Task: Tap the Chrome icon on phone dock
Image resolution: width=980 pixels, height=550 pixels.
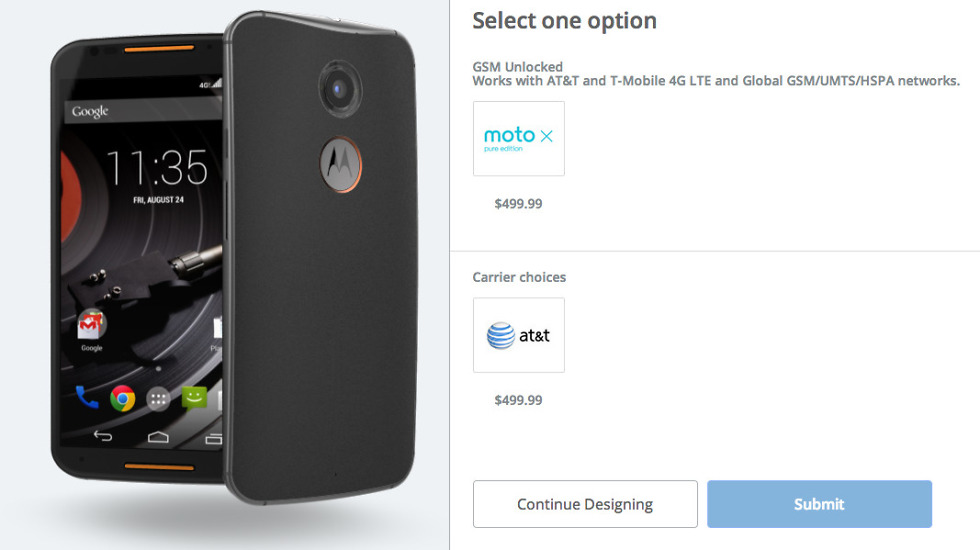Action: (123, 398)
